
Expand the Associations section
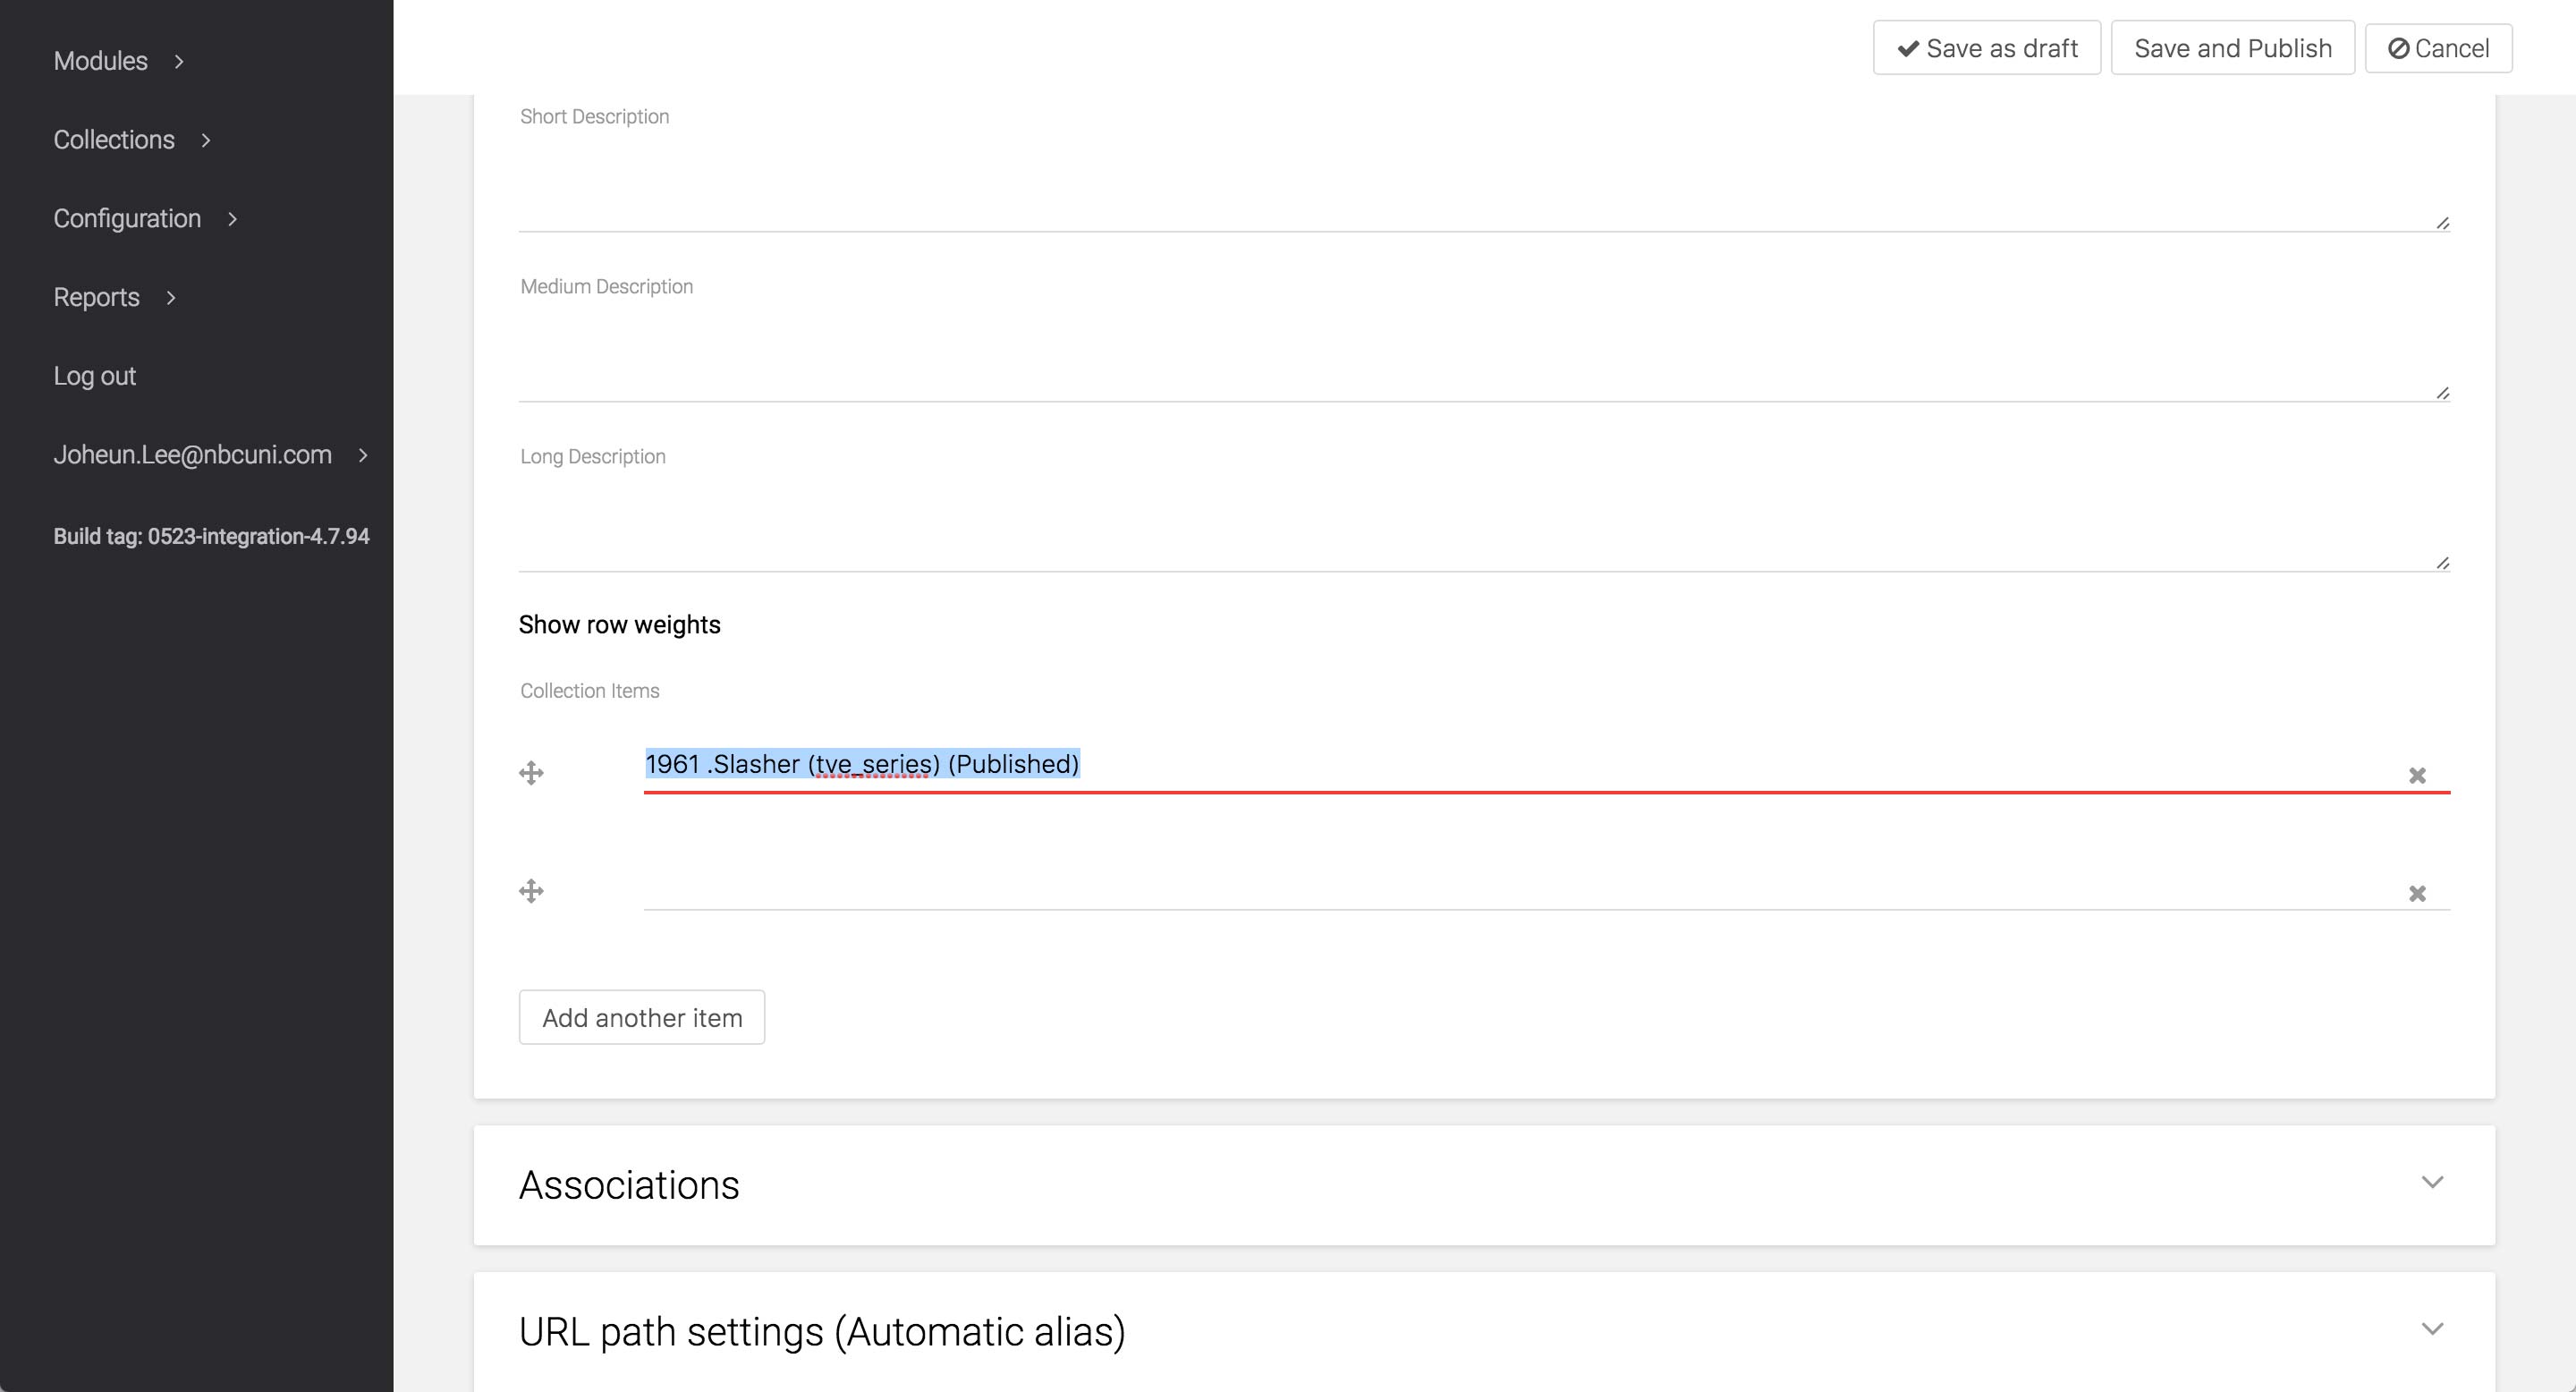point(2432,1183)
